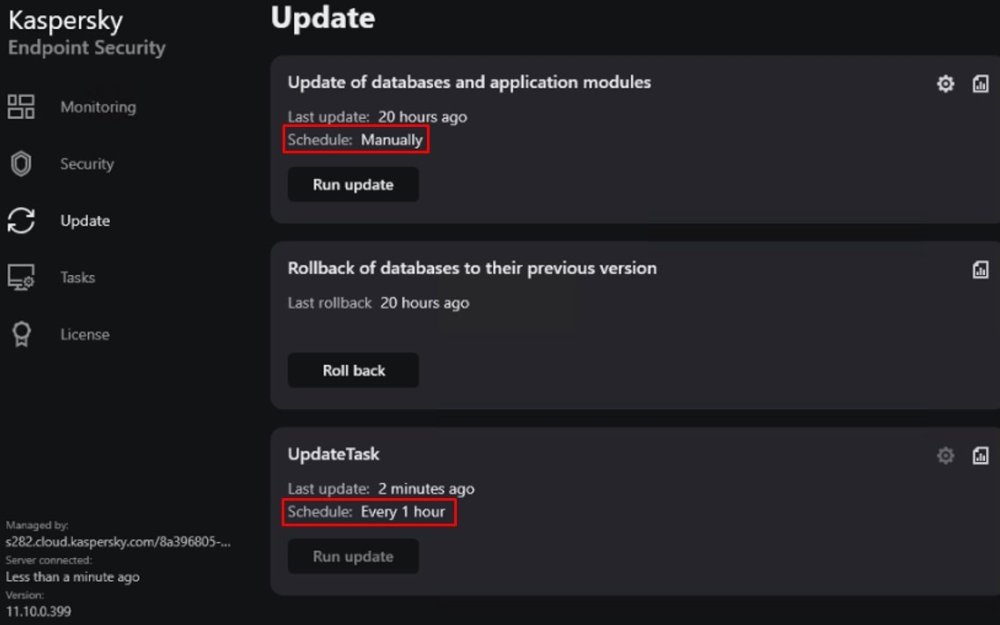Switch to the Tasks section
Viewport: 1000px width, 625px height.
click(x=78, y=278)
